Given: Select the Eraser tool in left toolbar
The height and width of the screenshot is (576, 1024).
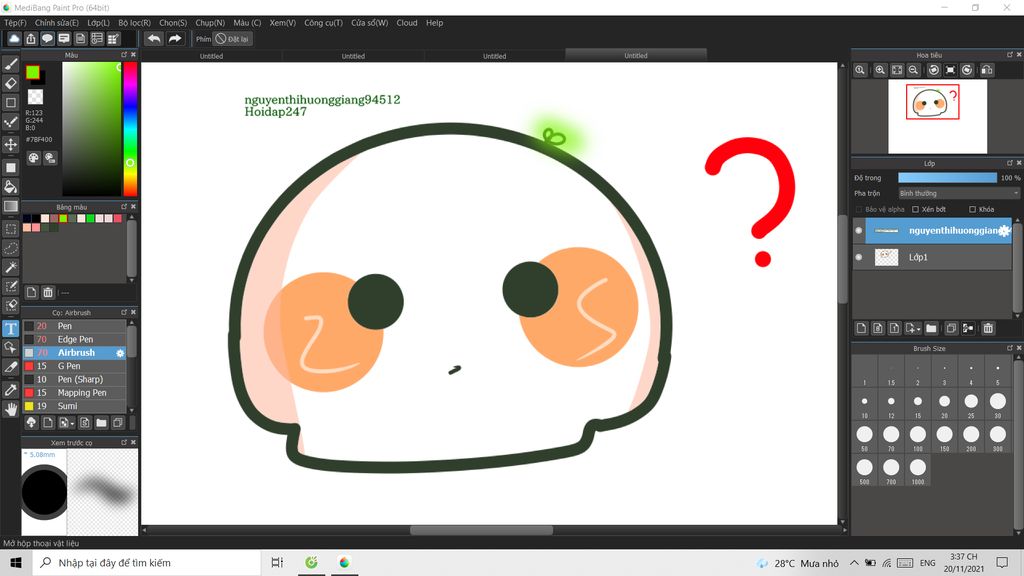Looking at the screenshot, I should 11,83.
